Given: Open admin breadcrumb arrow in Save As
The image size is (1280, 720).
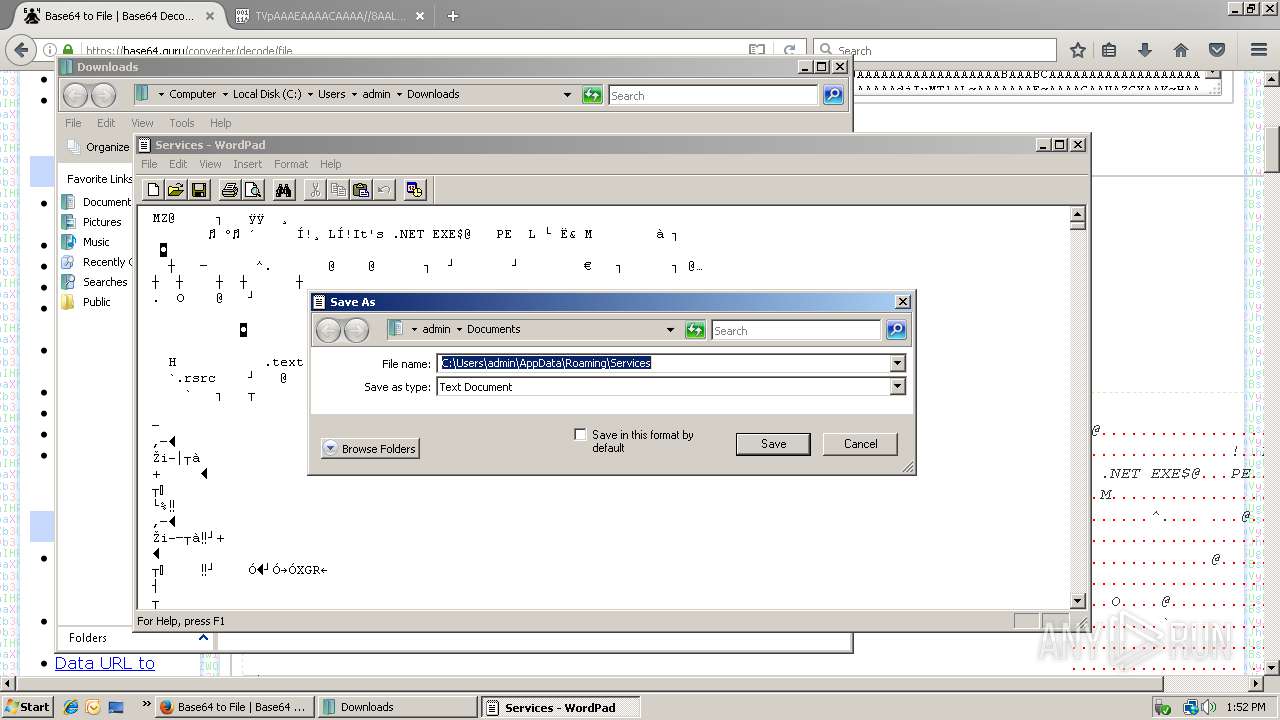Looking at the screenshot, I should pyautogui.click(x=415, y=329).
